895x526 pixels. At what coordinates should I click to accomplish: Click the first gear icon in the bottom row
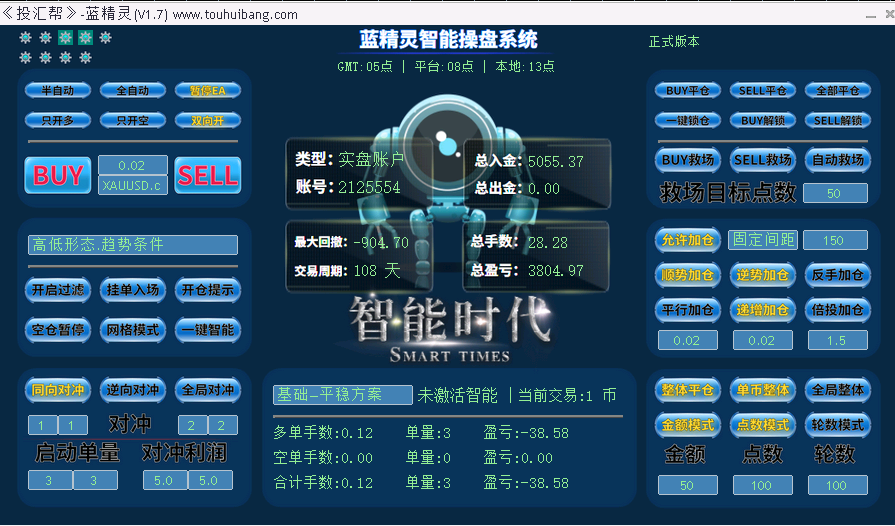pos(25,57)
